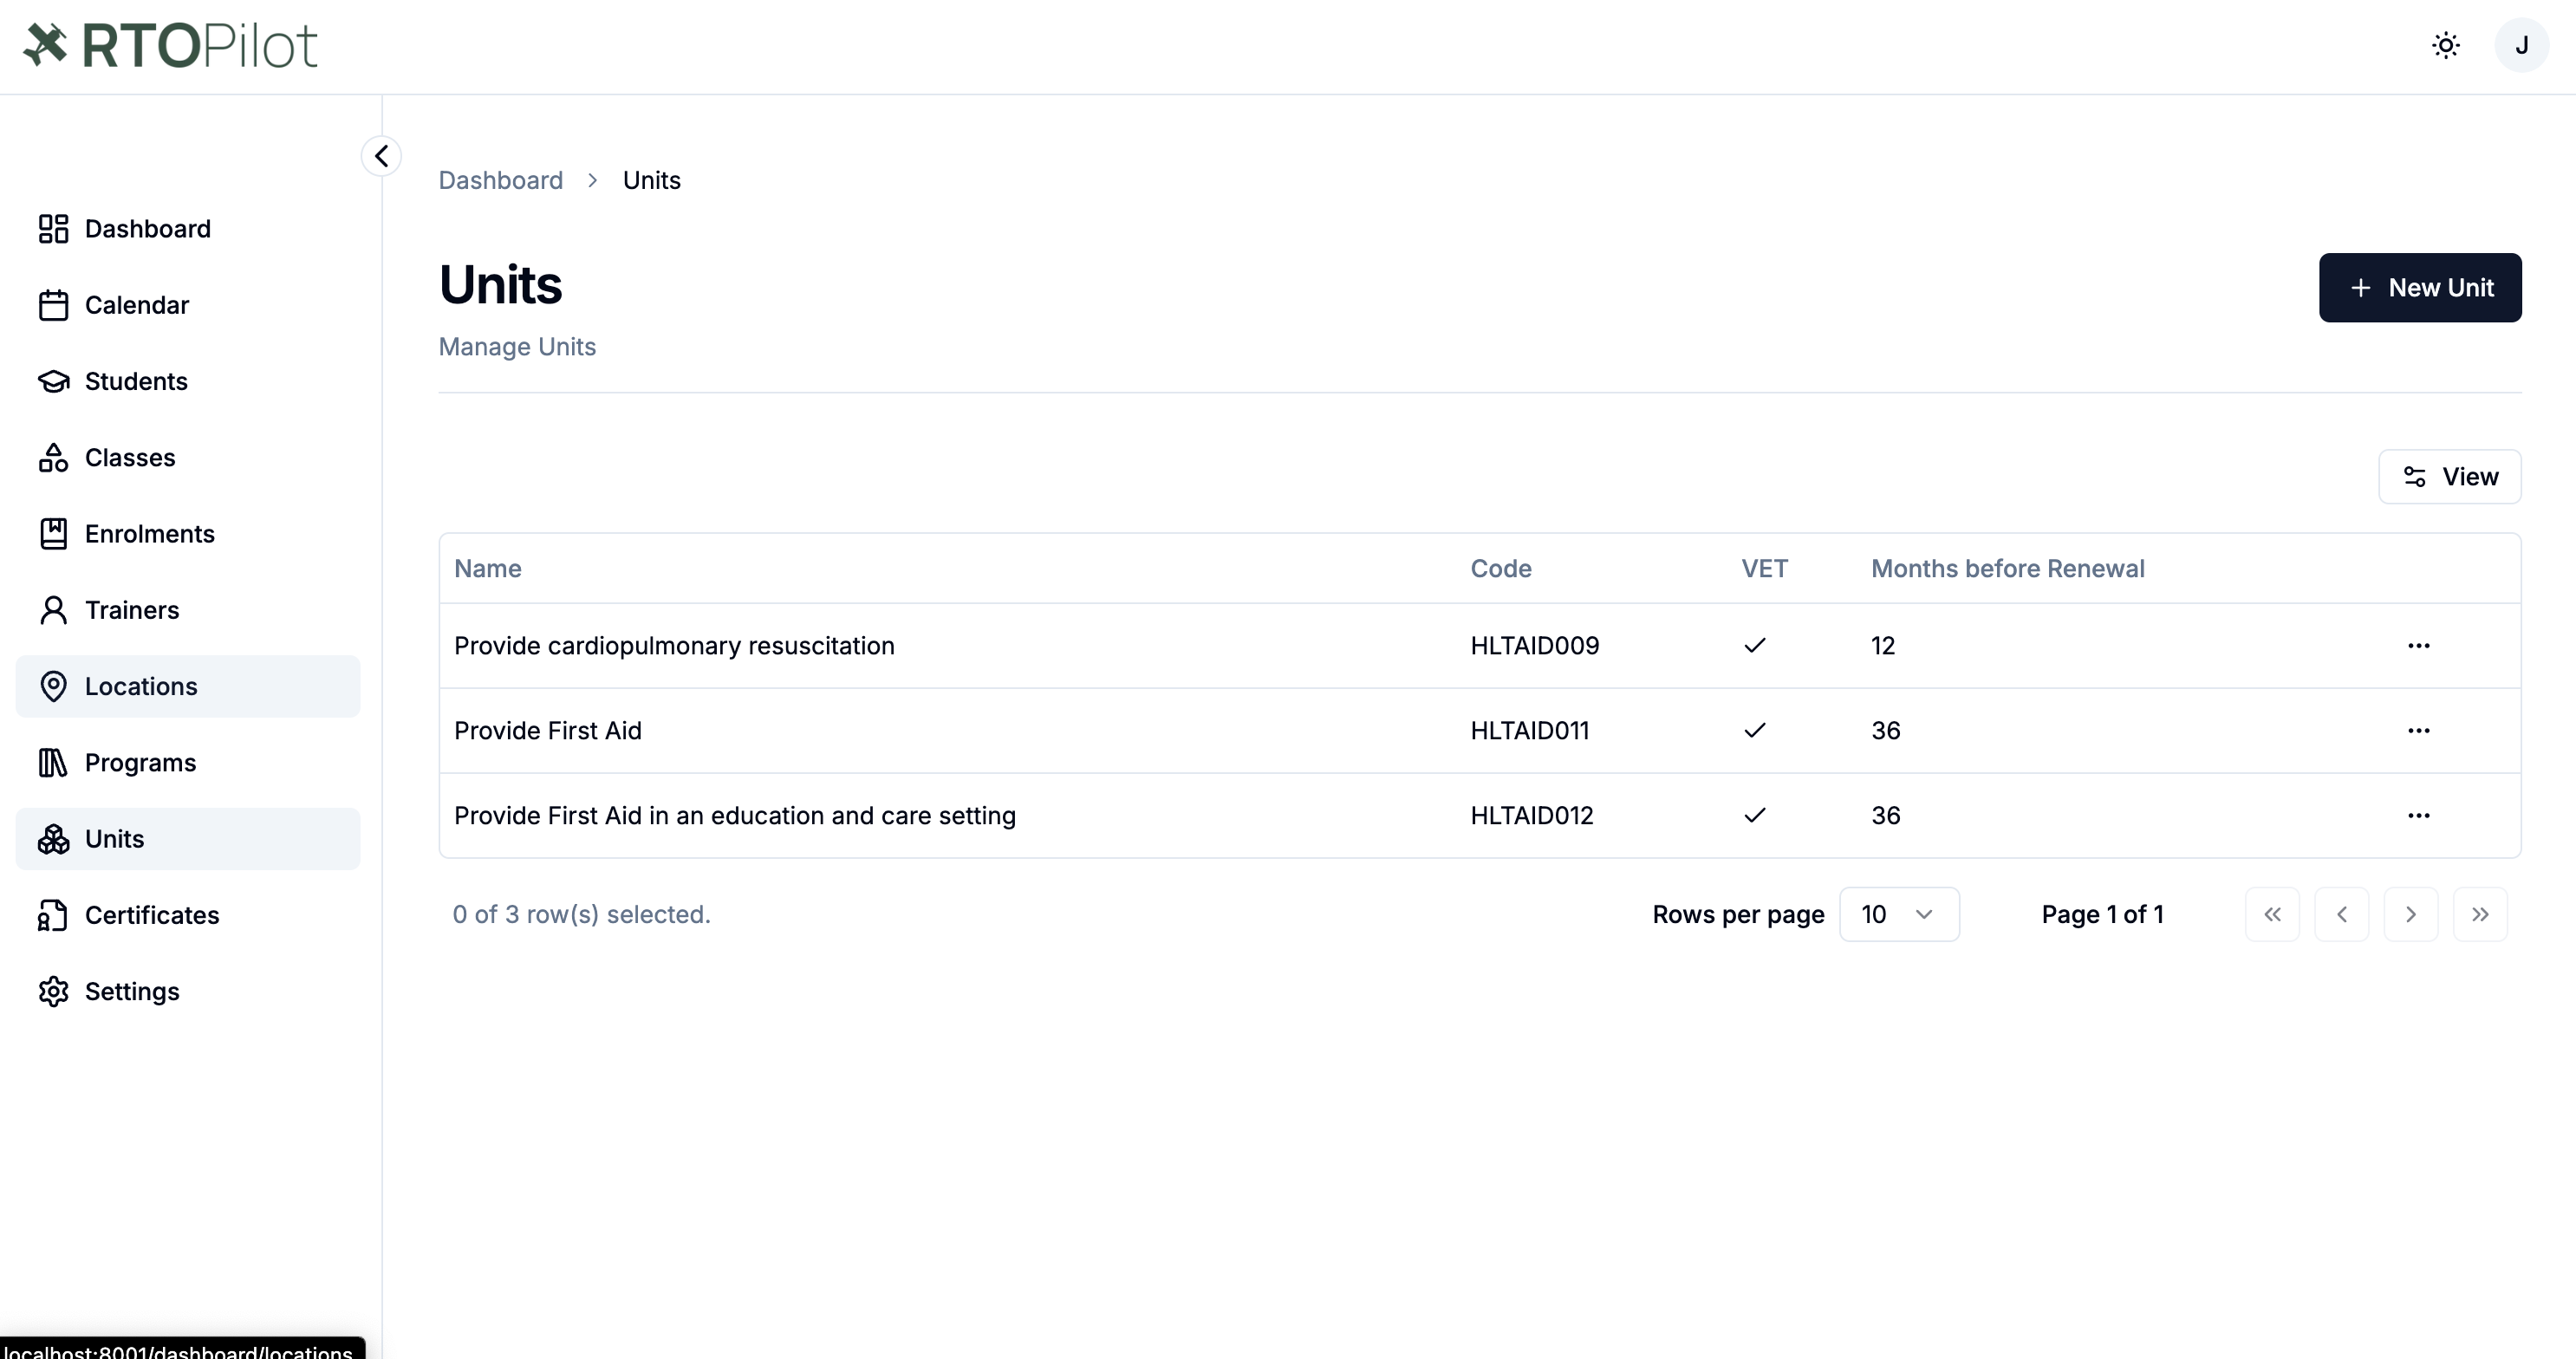Open Settings gear in the sidebar
Image resolution: width=2576 pixels, height=1359 pixels.
tap(53, 991)
